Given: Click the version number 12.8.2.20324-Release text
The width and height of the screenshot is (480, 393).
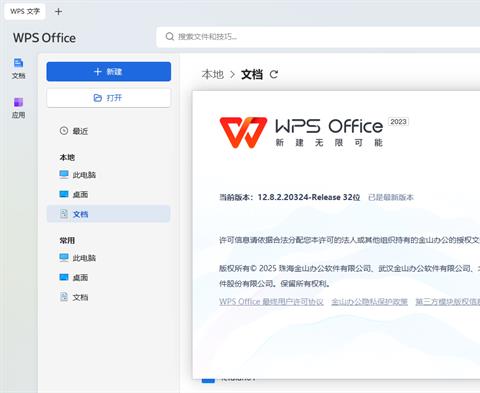Looking at the screenshot, I should click(x=300, y=197).
